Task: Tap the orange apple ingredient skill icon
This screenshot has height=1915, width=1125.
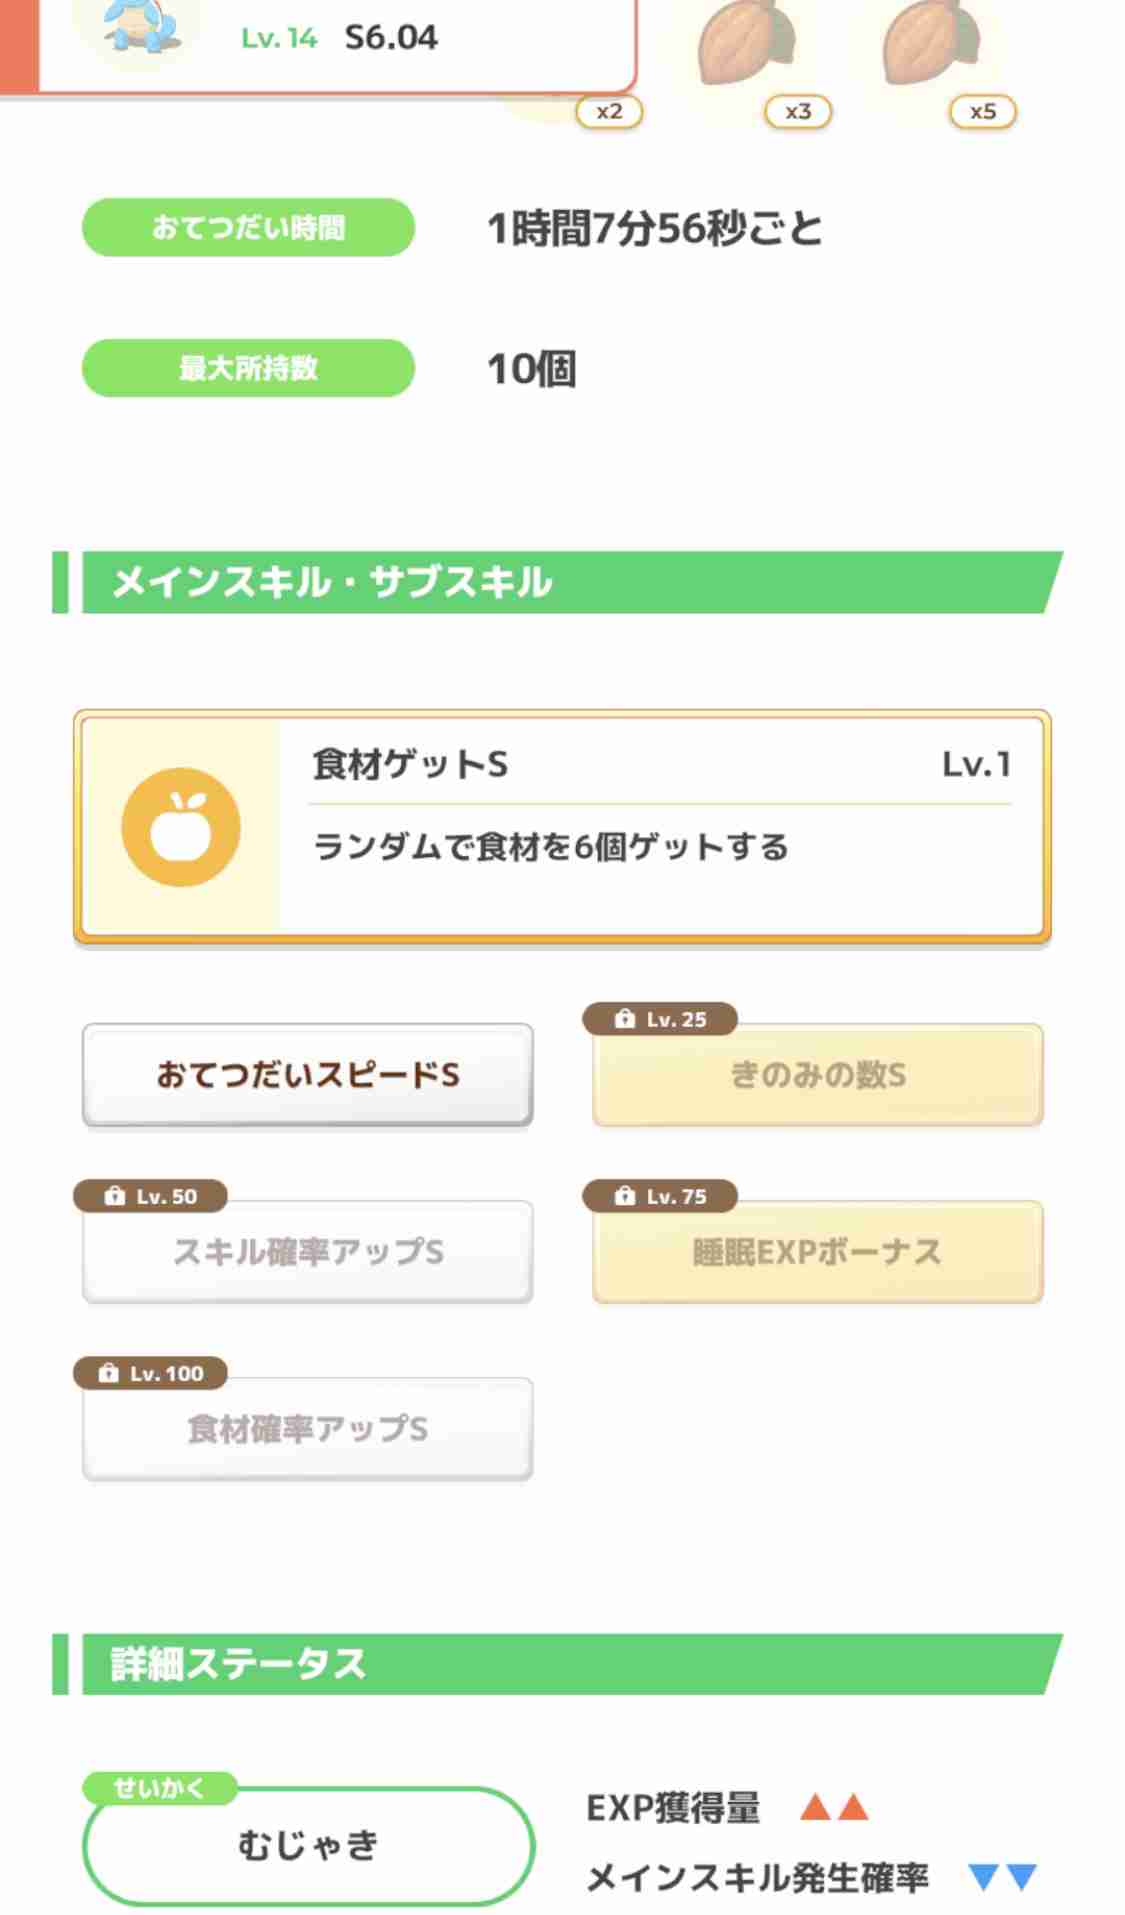Action: click(x=181, y=827)
